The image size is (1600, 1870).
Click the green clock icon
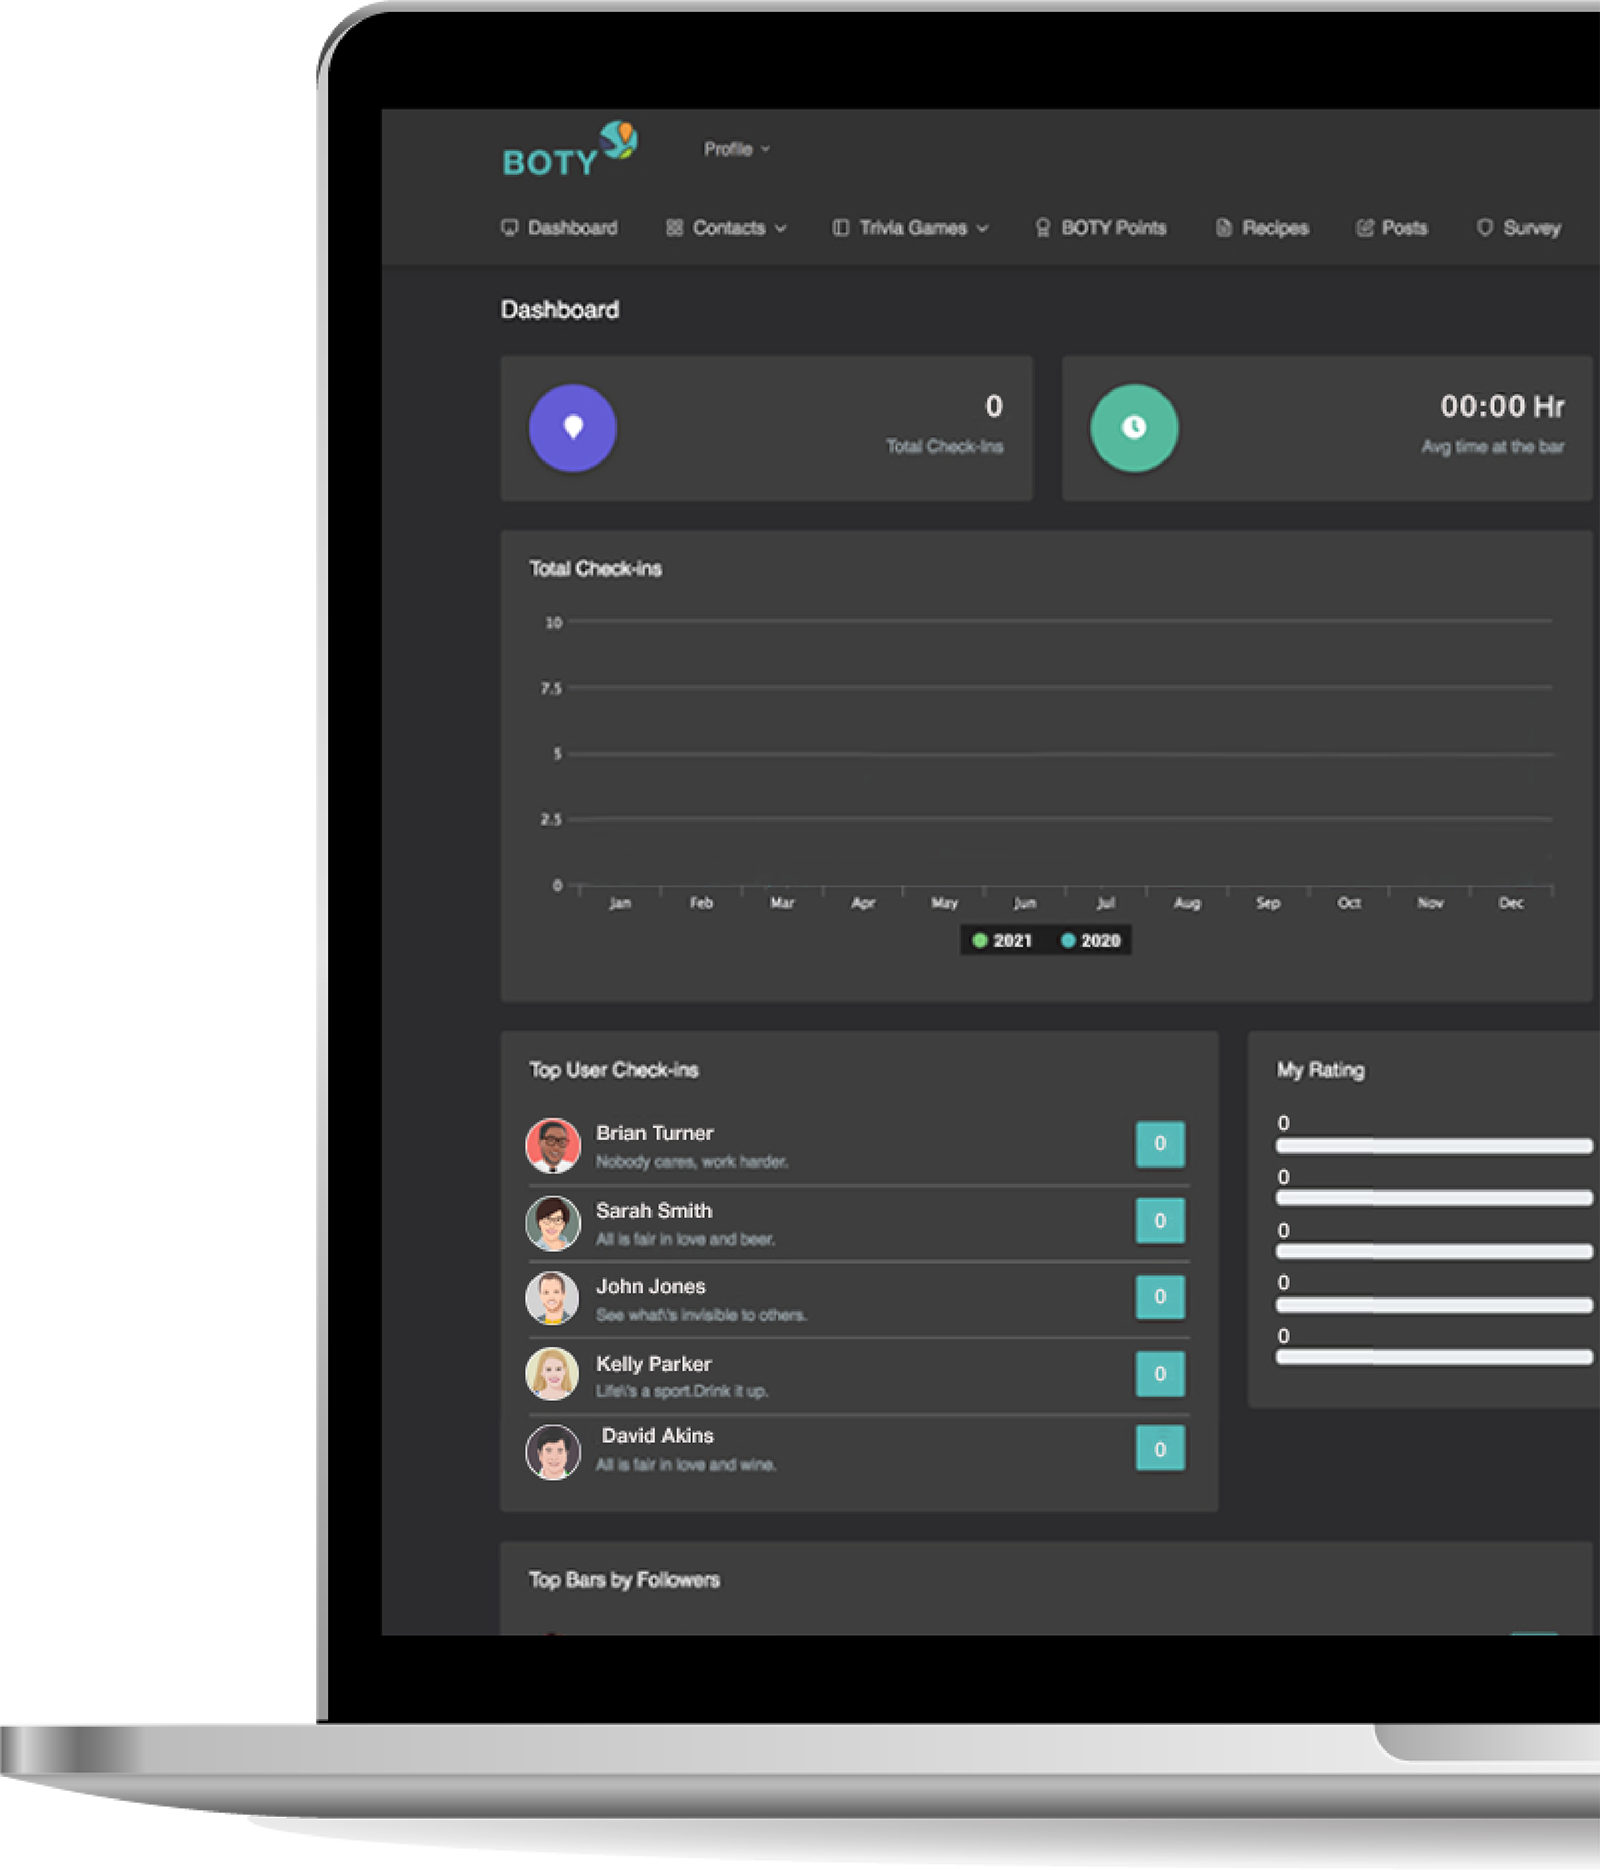(x=1133, y=428)
